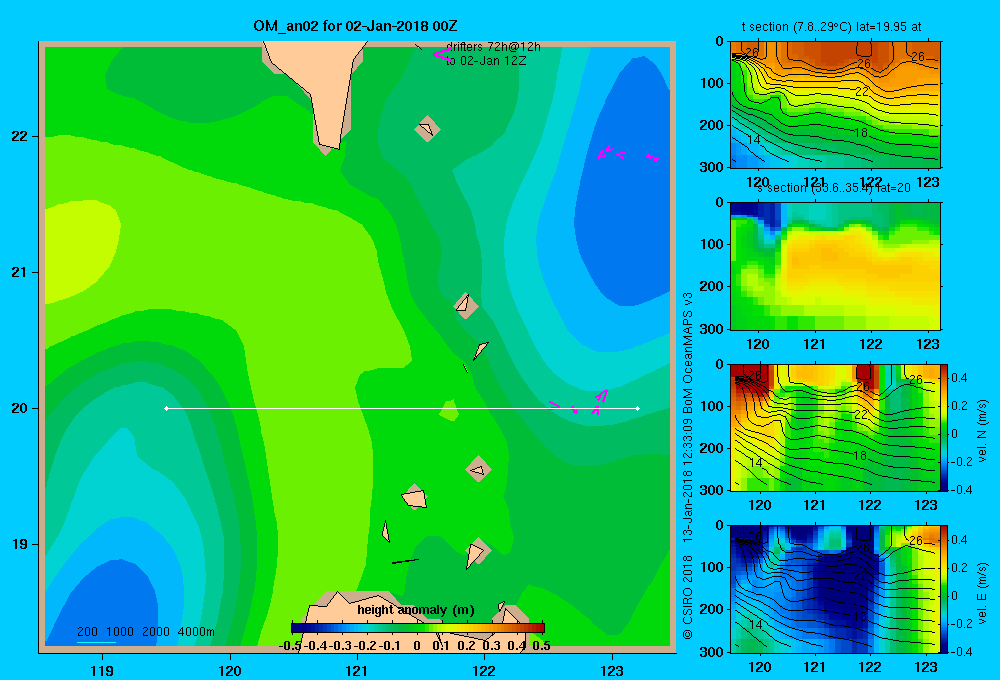Image resolution: width=1000 pixels, height=680 pixels.
Task: Click the vel. N velocity color bar
Action: coord(945,427)
